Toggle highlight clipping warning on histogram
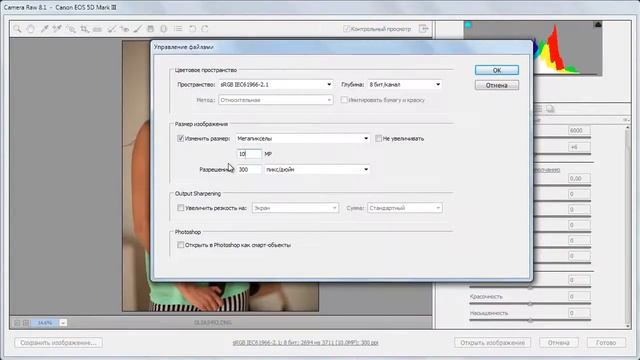 tap(598, 25)
